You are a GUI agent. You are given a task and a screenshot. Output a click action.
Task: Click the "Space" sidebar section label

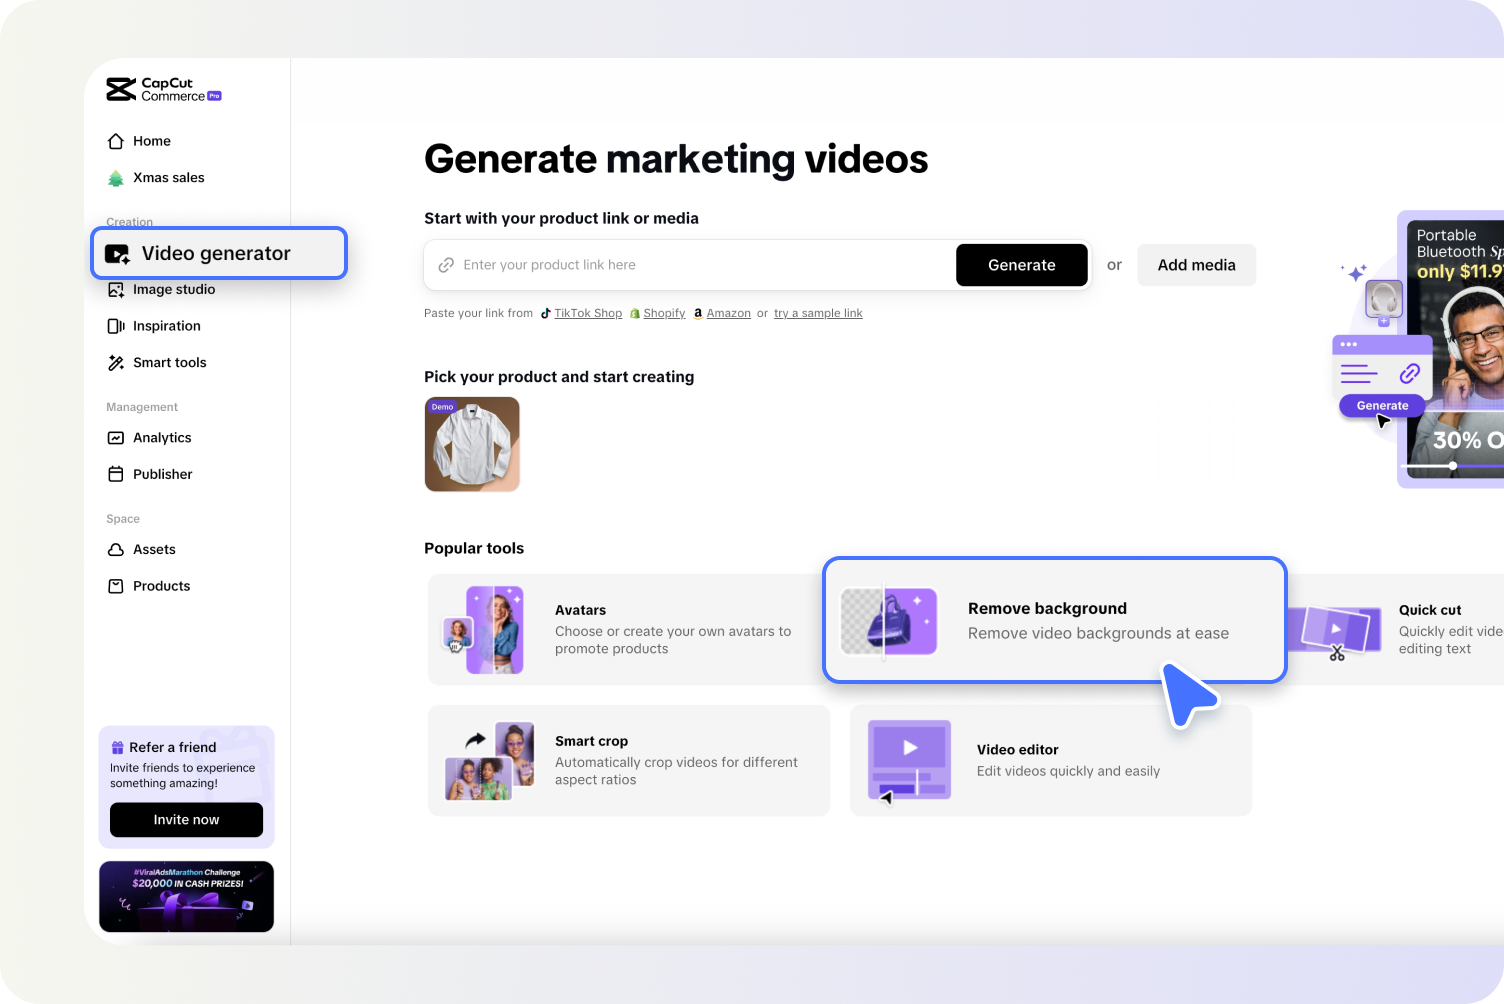pos(123,519)
